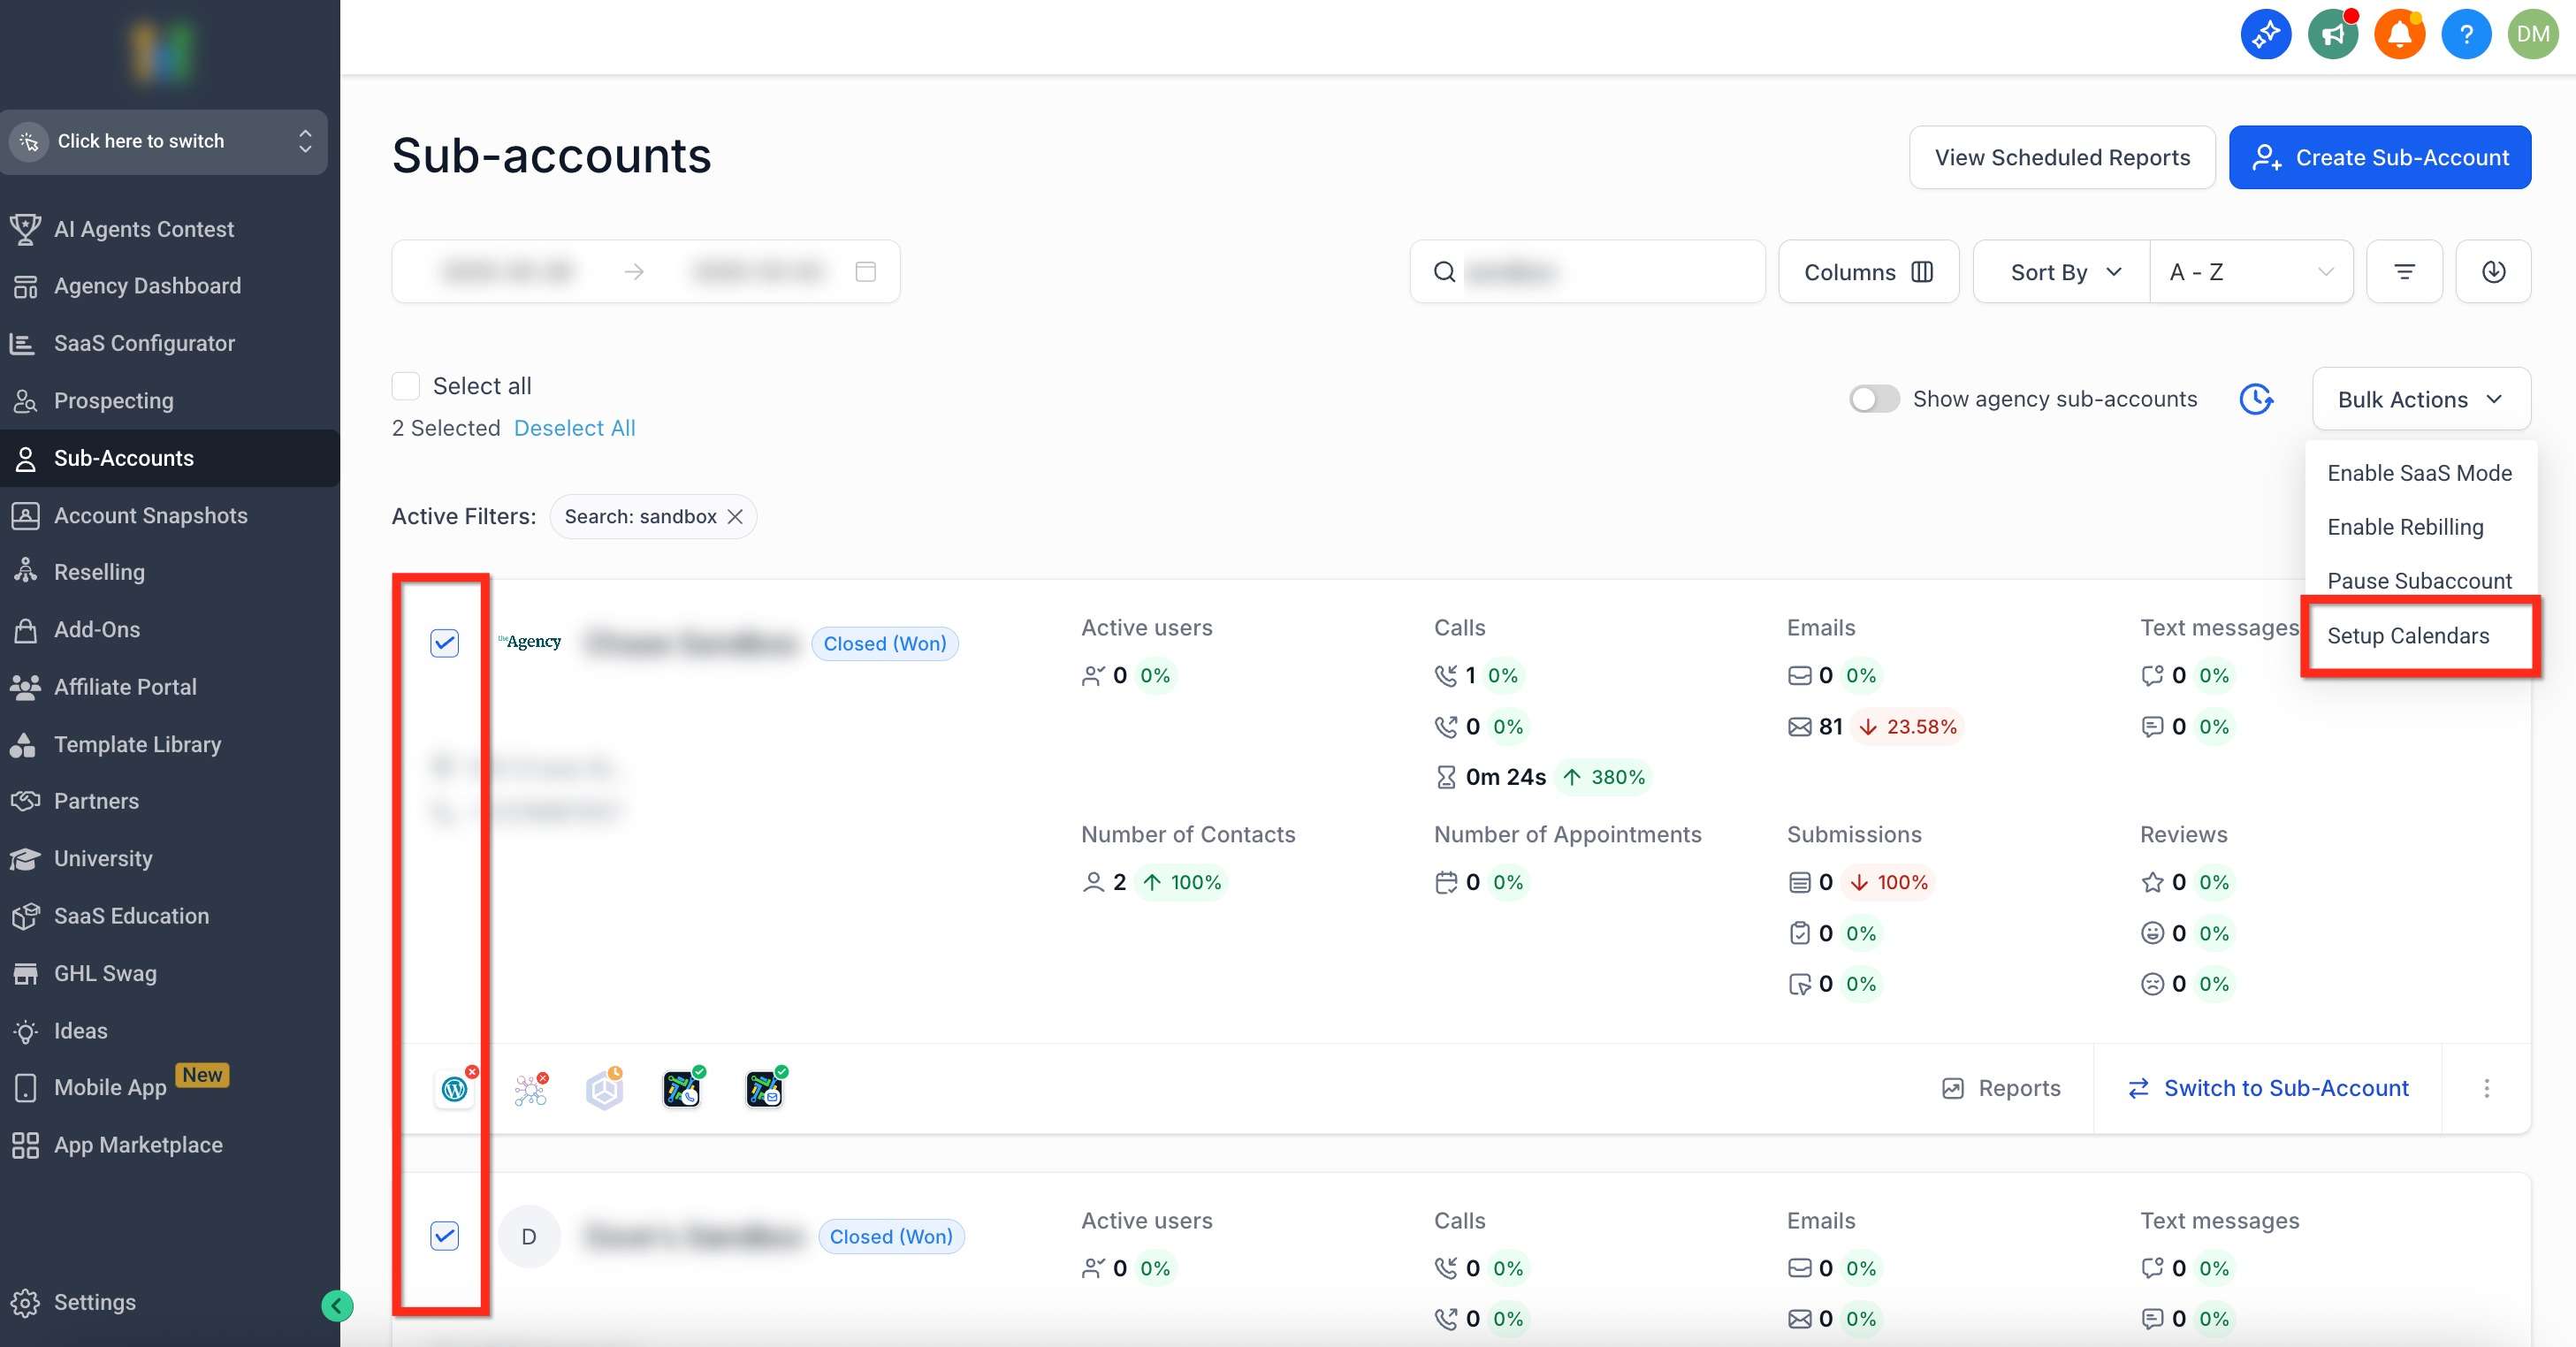This screenshot has height=1347, width=2576.
Task: Click the calendar icon in the date range picker
Action: (866, 271)
